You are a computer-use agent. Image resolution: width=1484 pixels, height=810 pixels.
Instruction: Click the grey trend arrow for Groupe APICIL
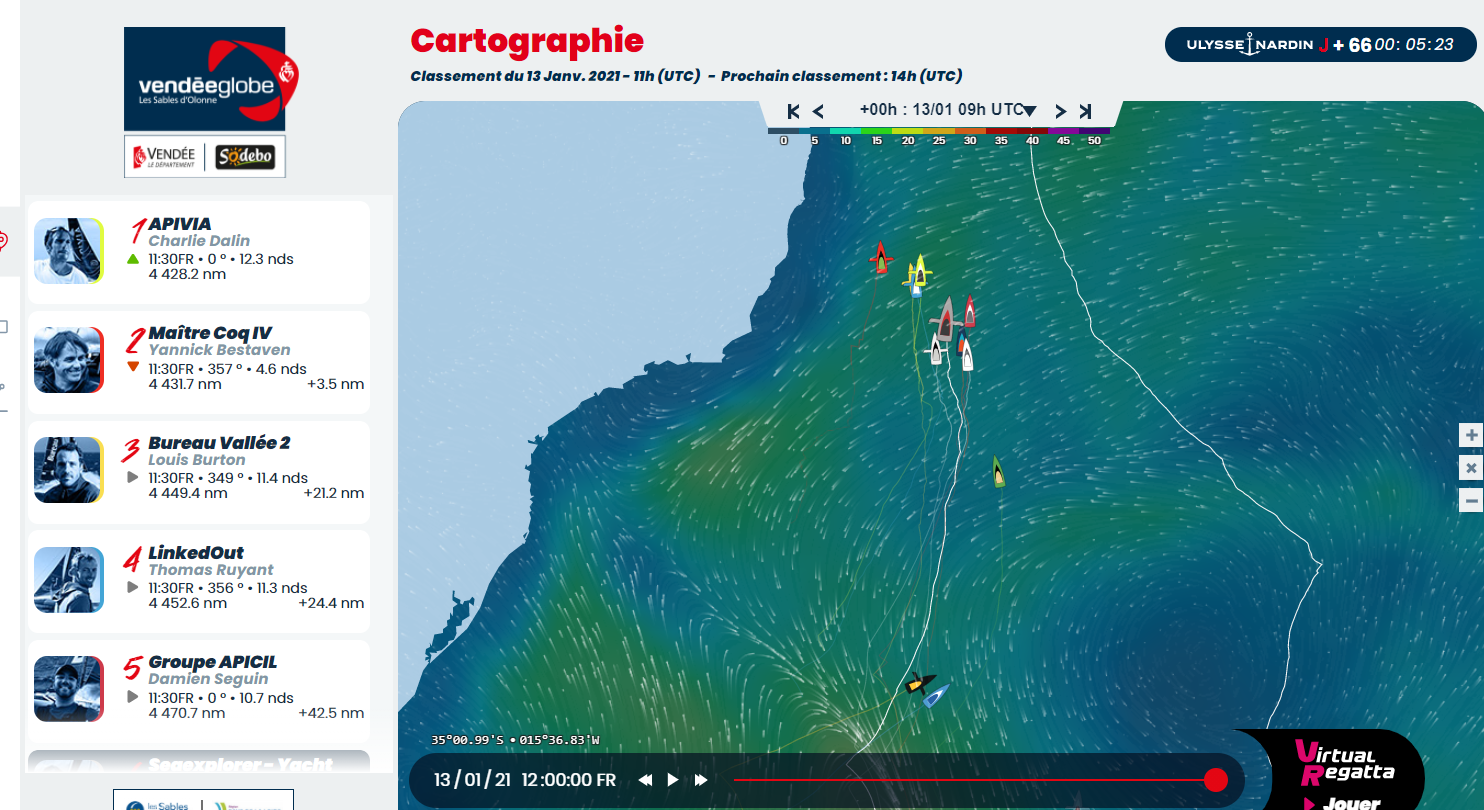(x=133, y=697)
